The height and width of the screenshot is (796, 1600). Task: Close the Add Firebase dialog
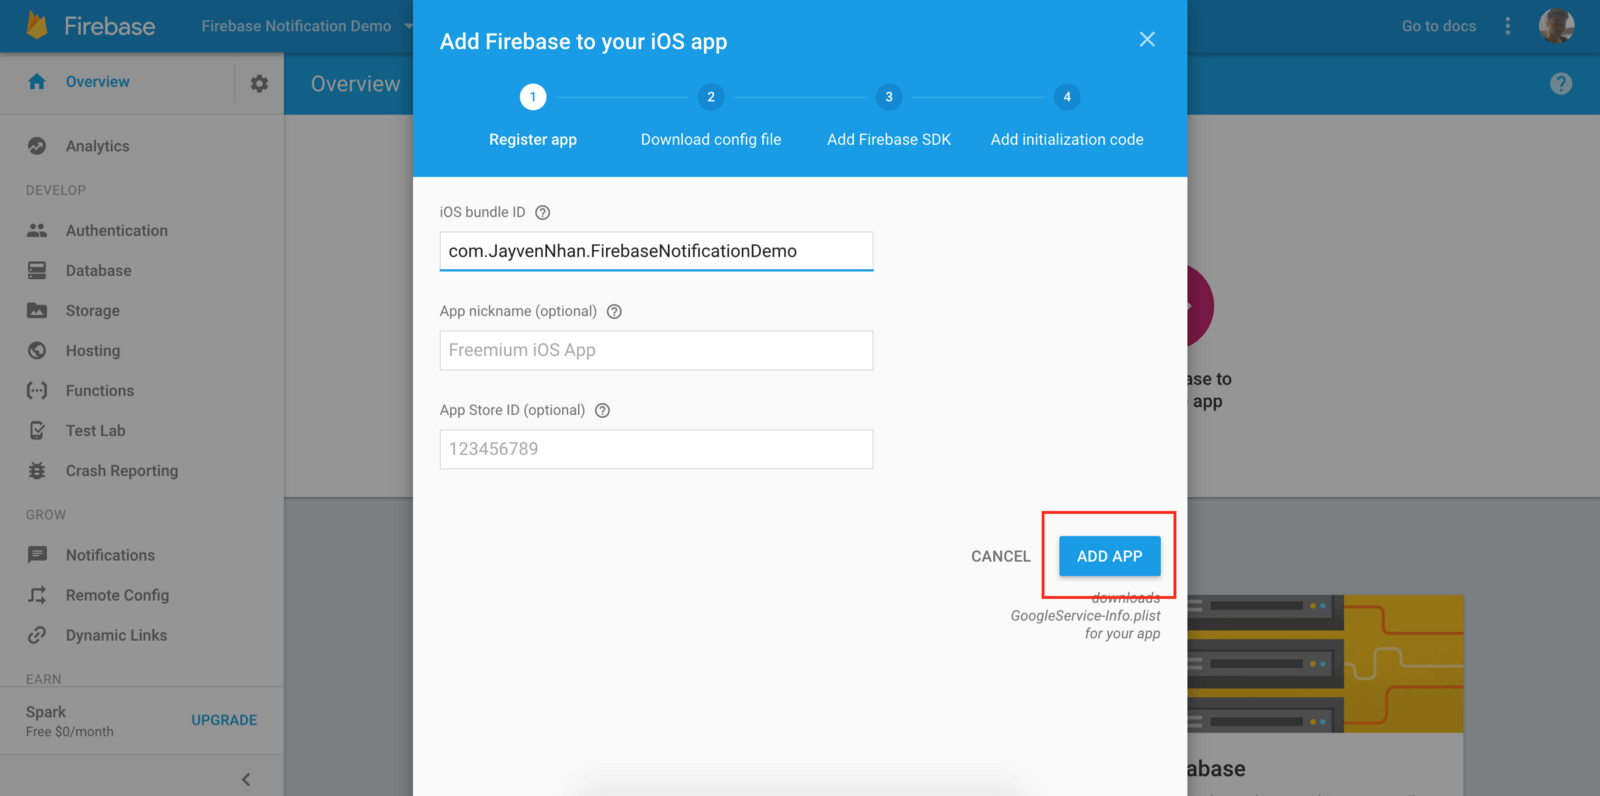click(x=1147, y=39)
